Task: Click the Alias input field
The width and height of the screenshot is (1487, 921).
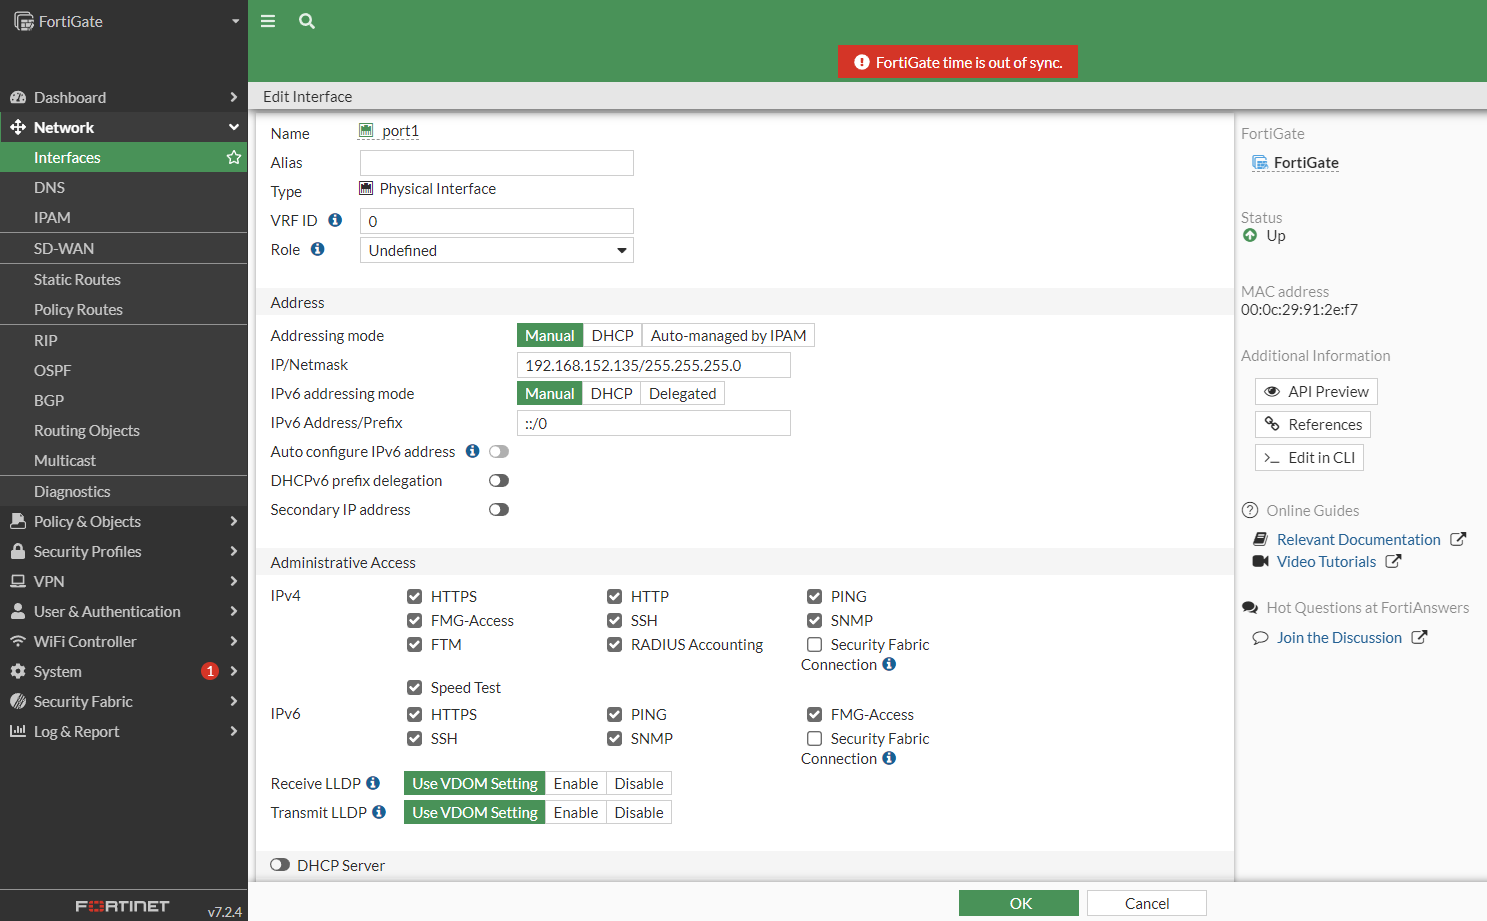Action: 497,163
